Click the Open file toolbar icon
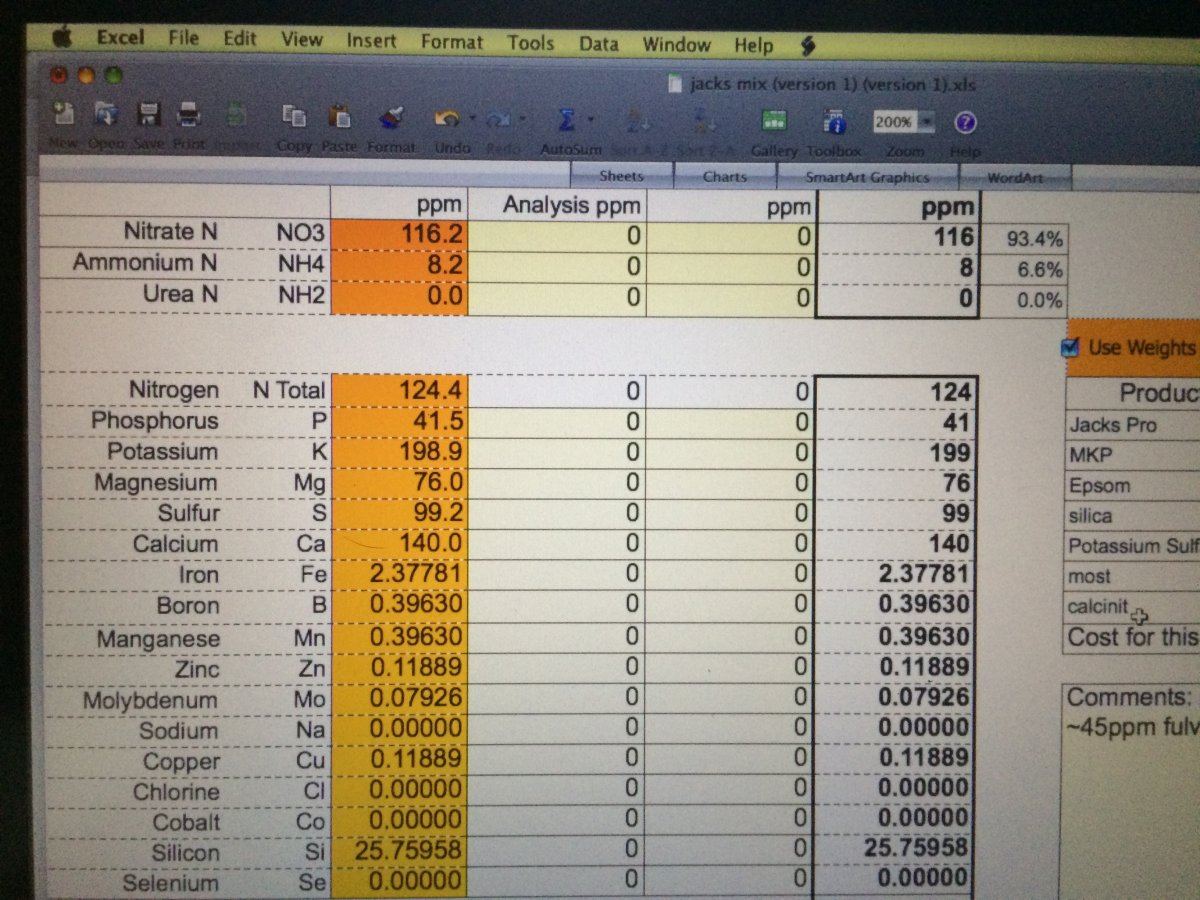This screenshot has width=1200, height=900. click(106, 116)
